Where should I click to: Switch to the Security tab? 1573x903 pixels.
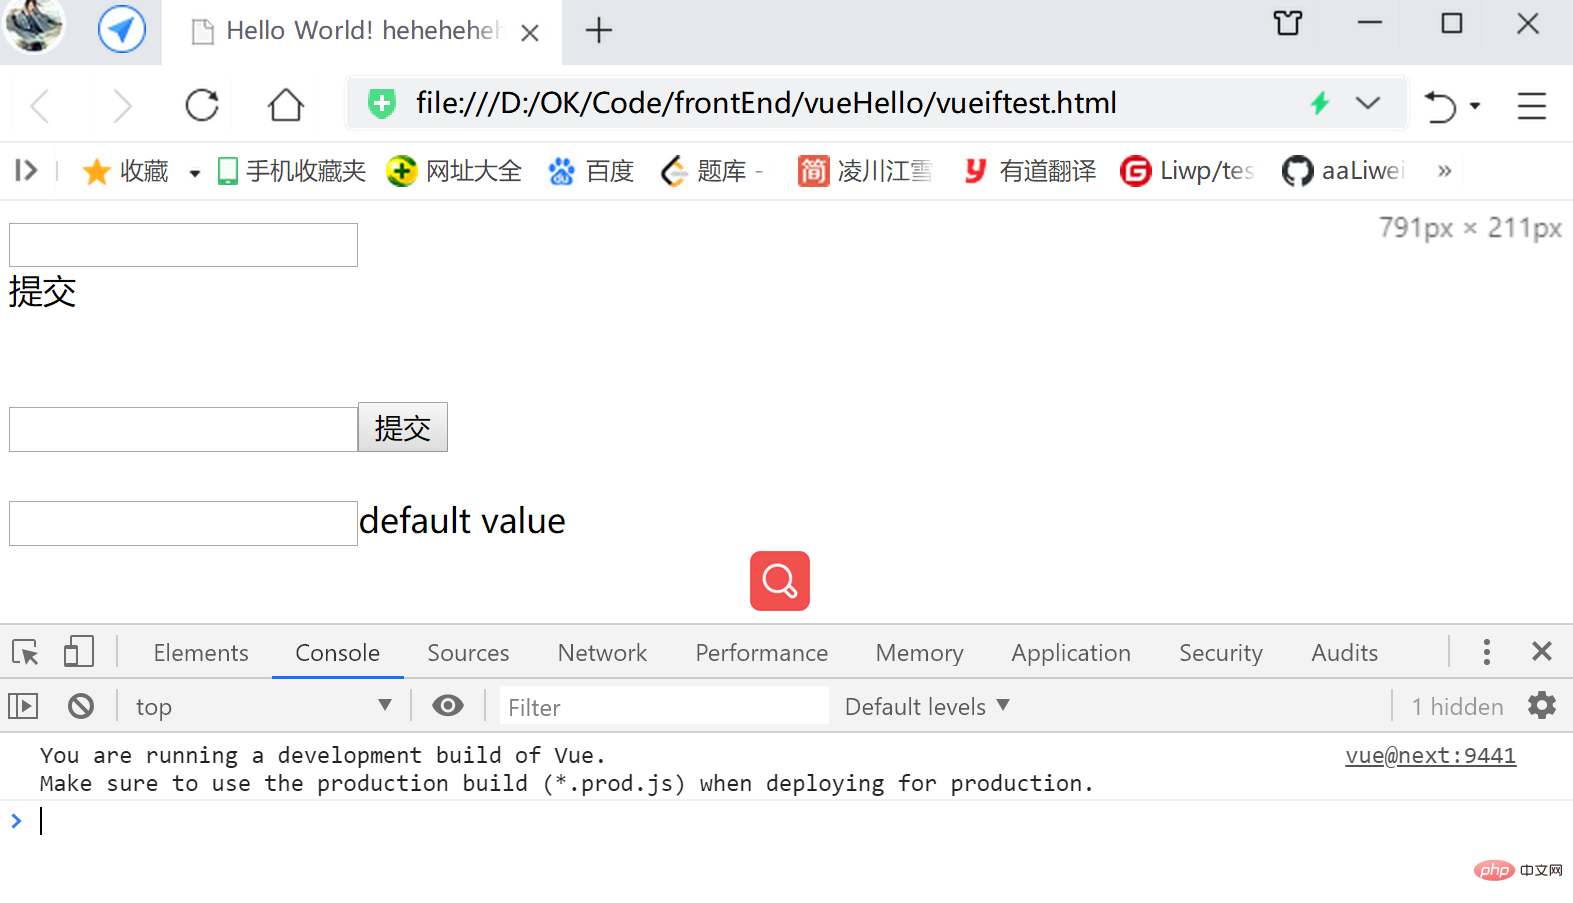coord(1221,653)
